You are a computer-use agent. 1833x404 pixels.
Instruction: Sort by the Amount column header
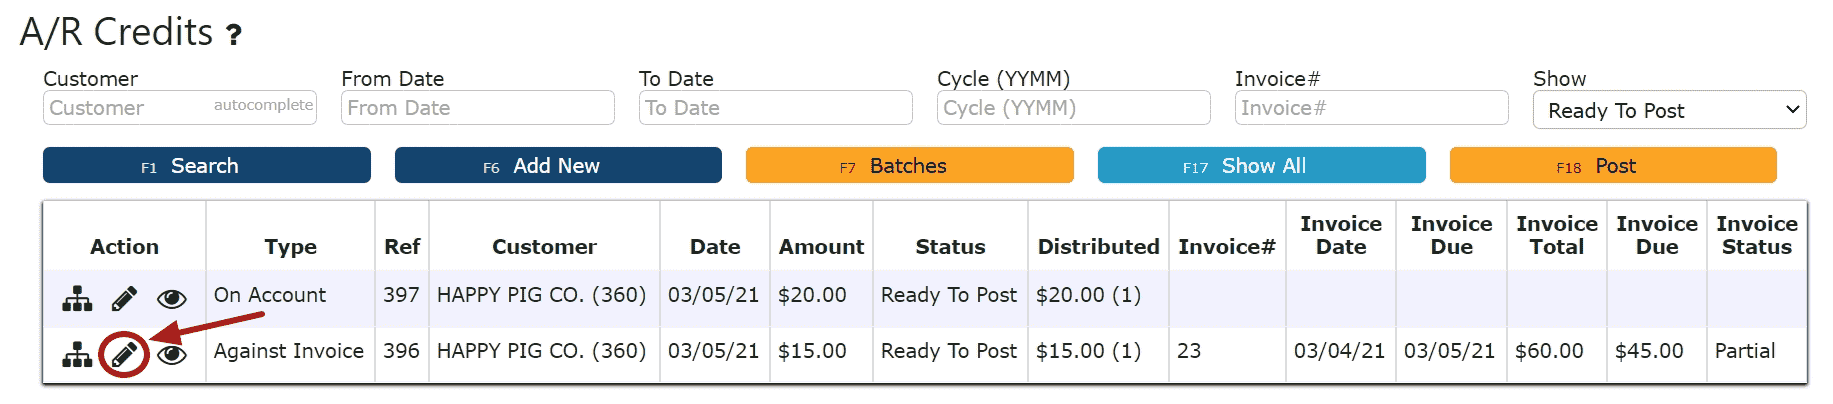[x=821, y=247]
